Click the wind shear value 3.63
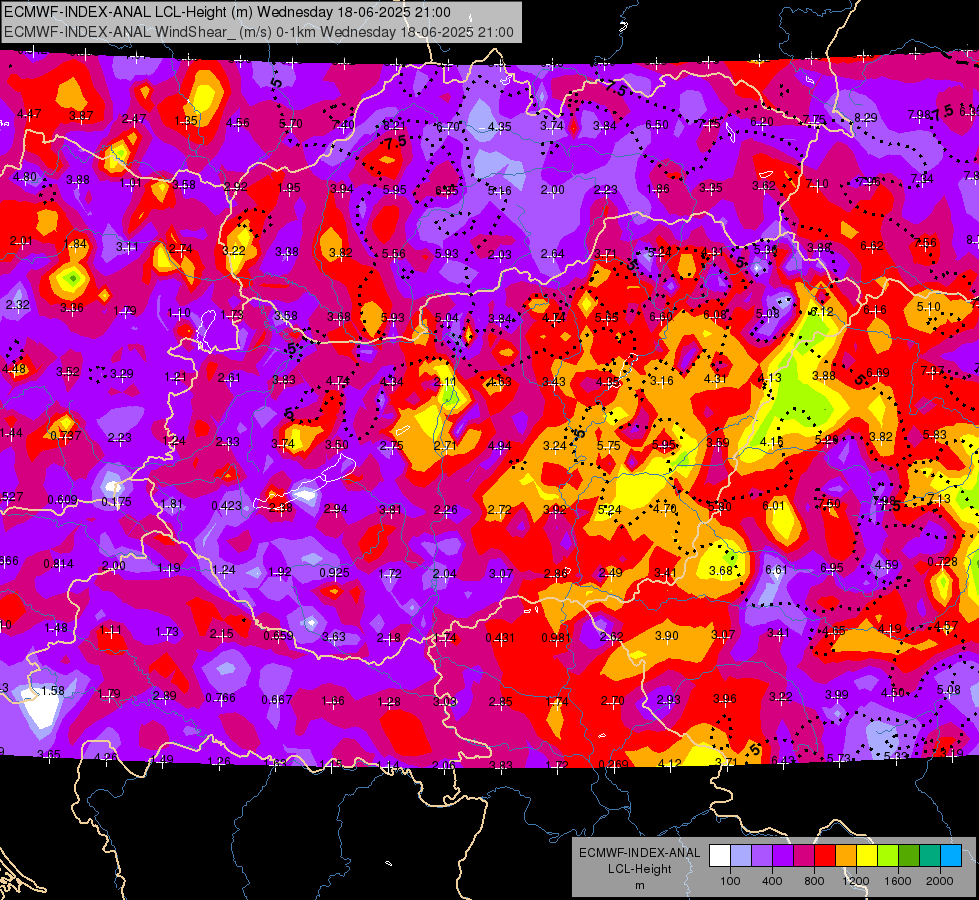979x900 pixels. click(x=333, y=636)
